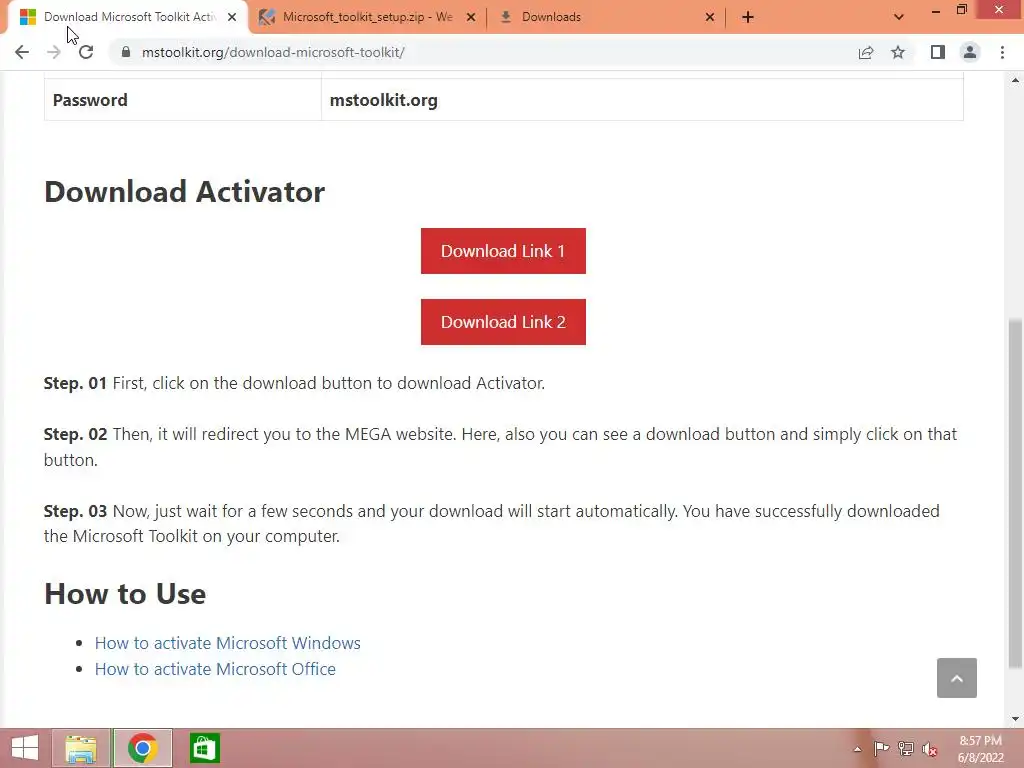Click the scrollbar down arrow
This screenshot has height=768, width=1024.
pos(1015,719)
